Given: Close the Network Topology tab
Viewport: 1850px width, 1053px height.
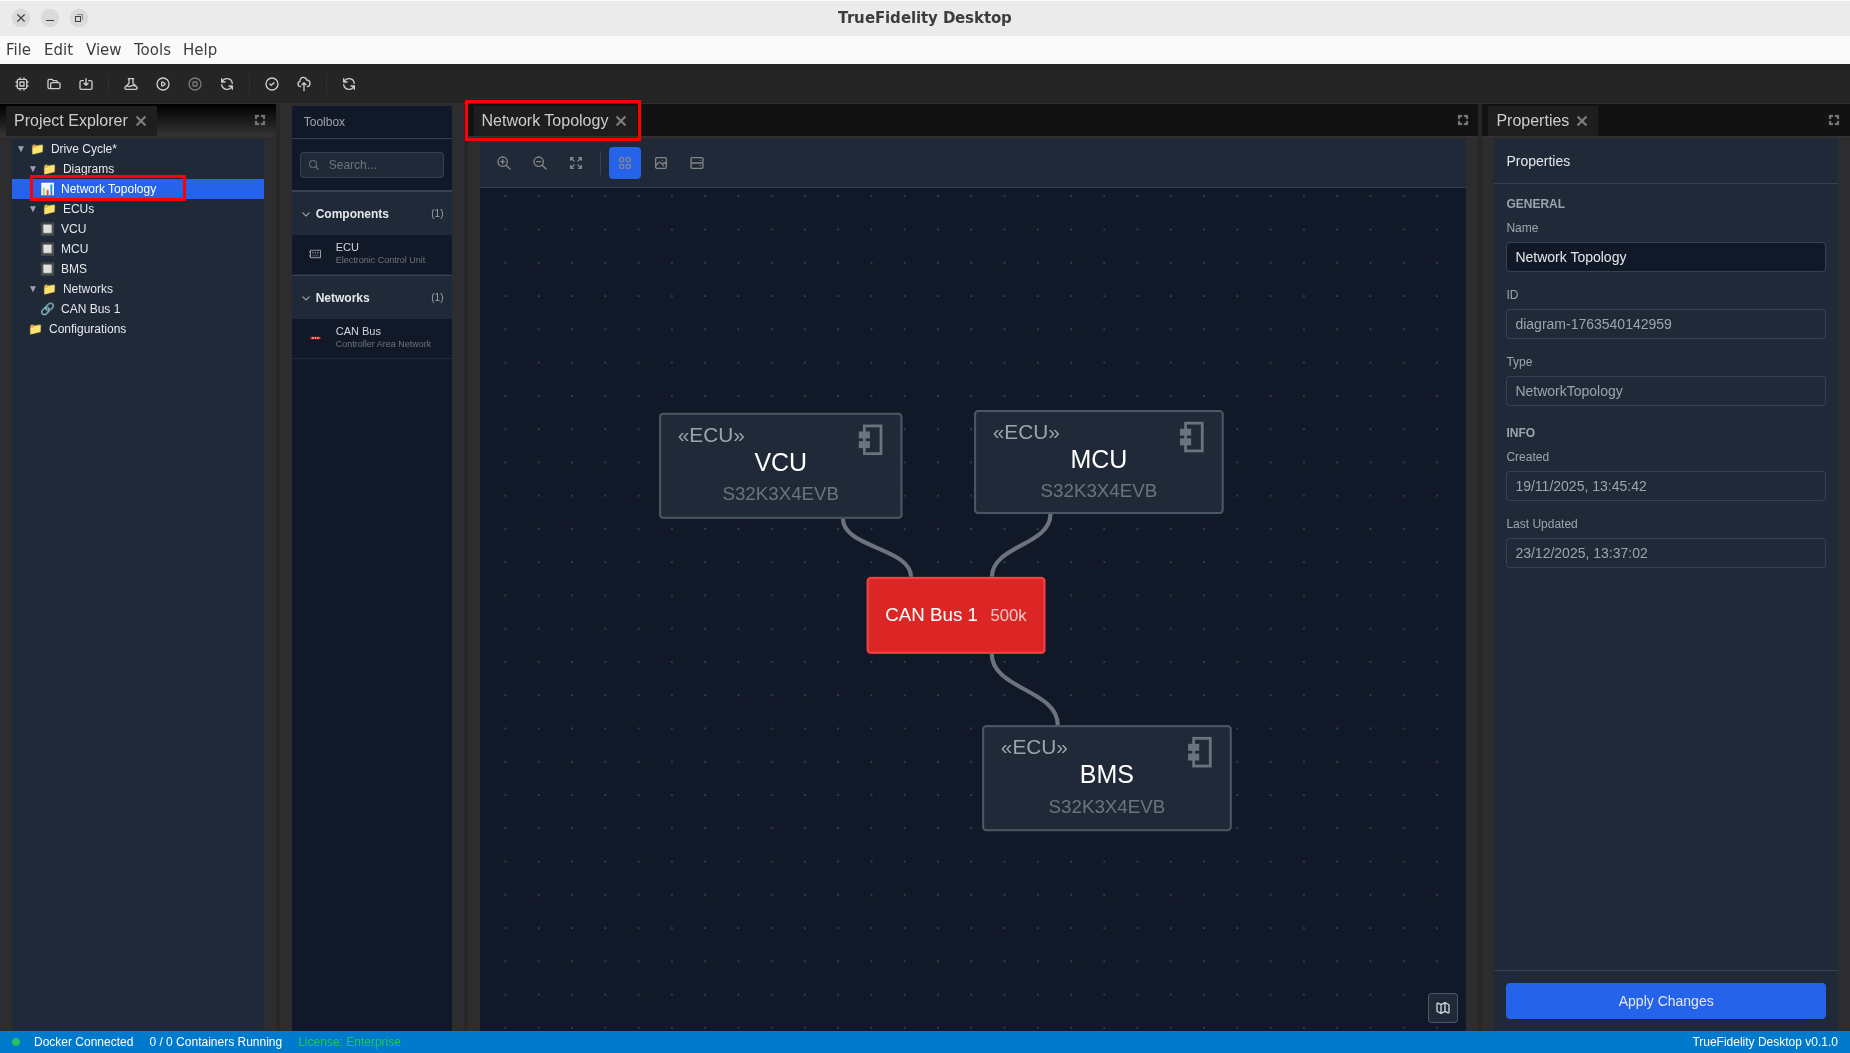Looking at the screenshot, I should (621, 121).
